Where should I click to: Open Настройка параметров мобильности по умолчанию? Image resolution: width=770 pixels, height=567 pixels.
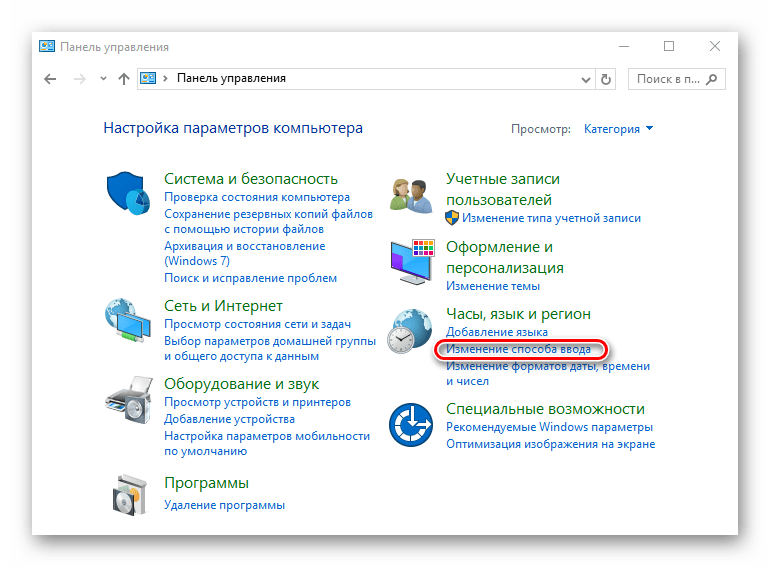(267, 443)
